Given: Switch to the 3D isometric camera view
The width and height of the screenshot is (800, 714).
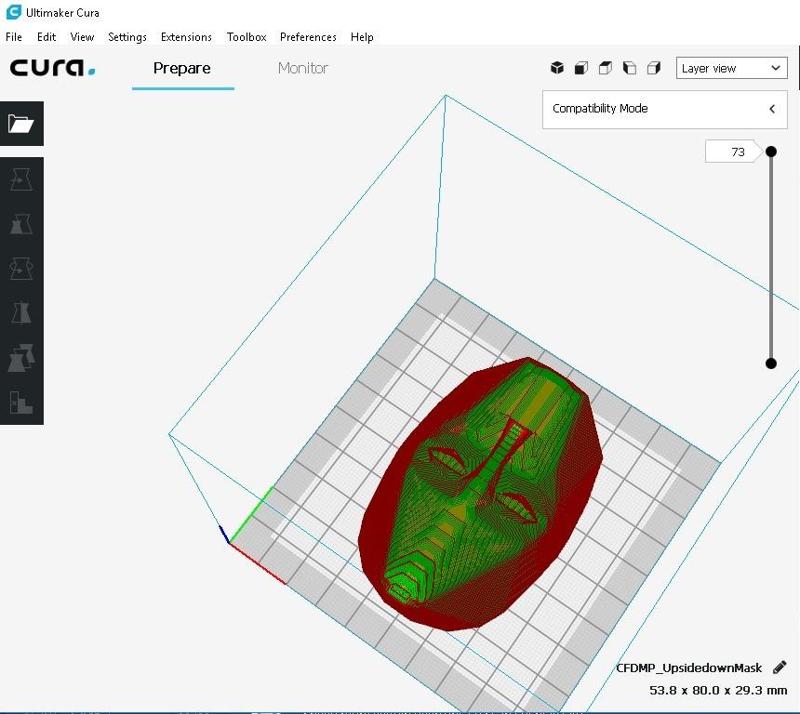Looking at the screenshot, I should [x=557, y=68].
